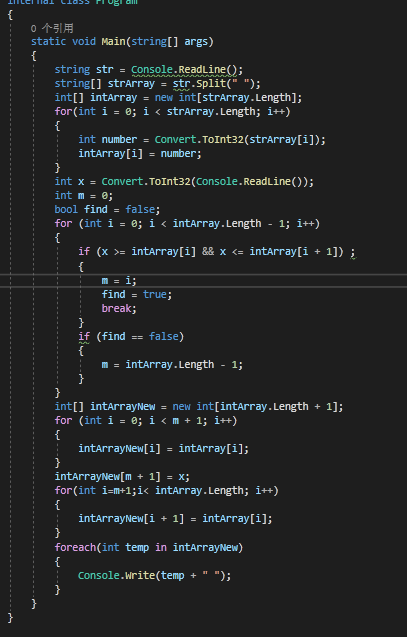
Task: Click the intArrayNew array declaration
Action: tap(199, 406)
